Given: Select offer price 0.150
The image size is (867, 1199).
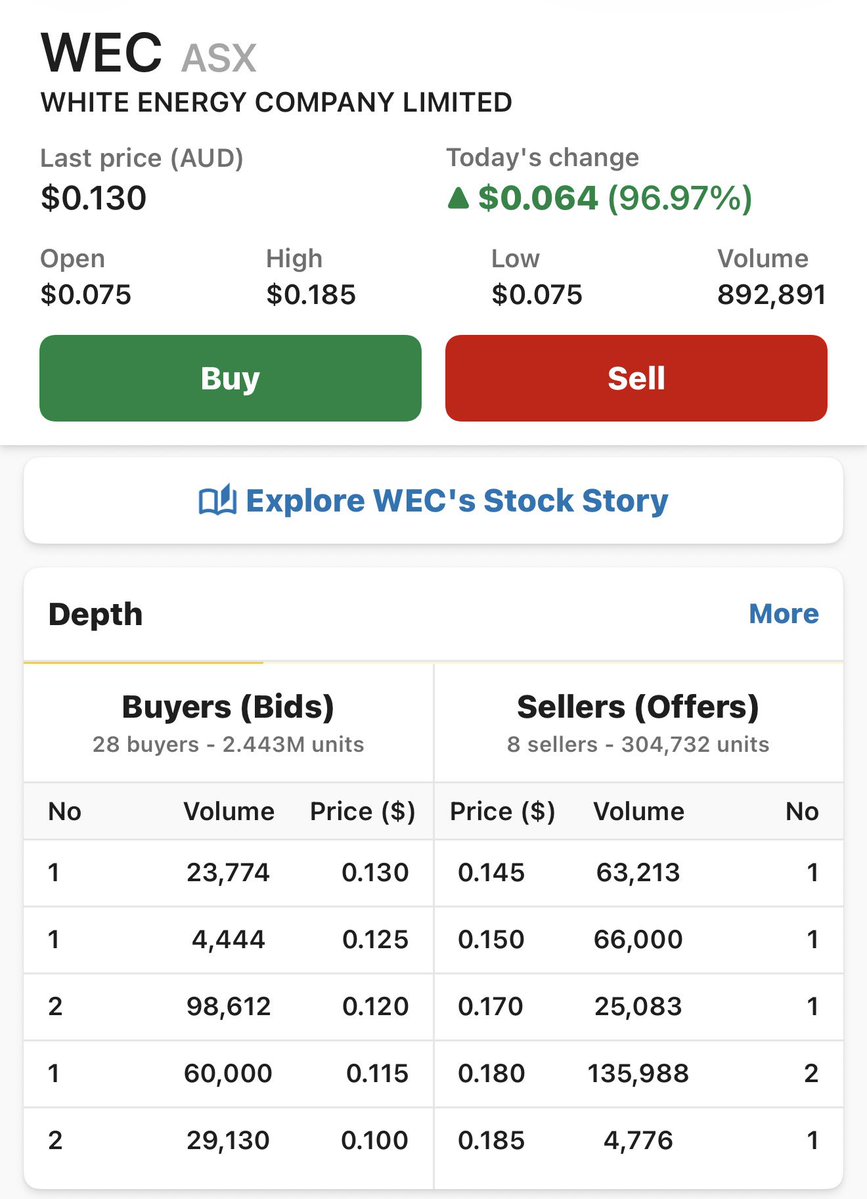Looking at the screenshot, I should click(492, 939).
